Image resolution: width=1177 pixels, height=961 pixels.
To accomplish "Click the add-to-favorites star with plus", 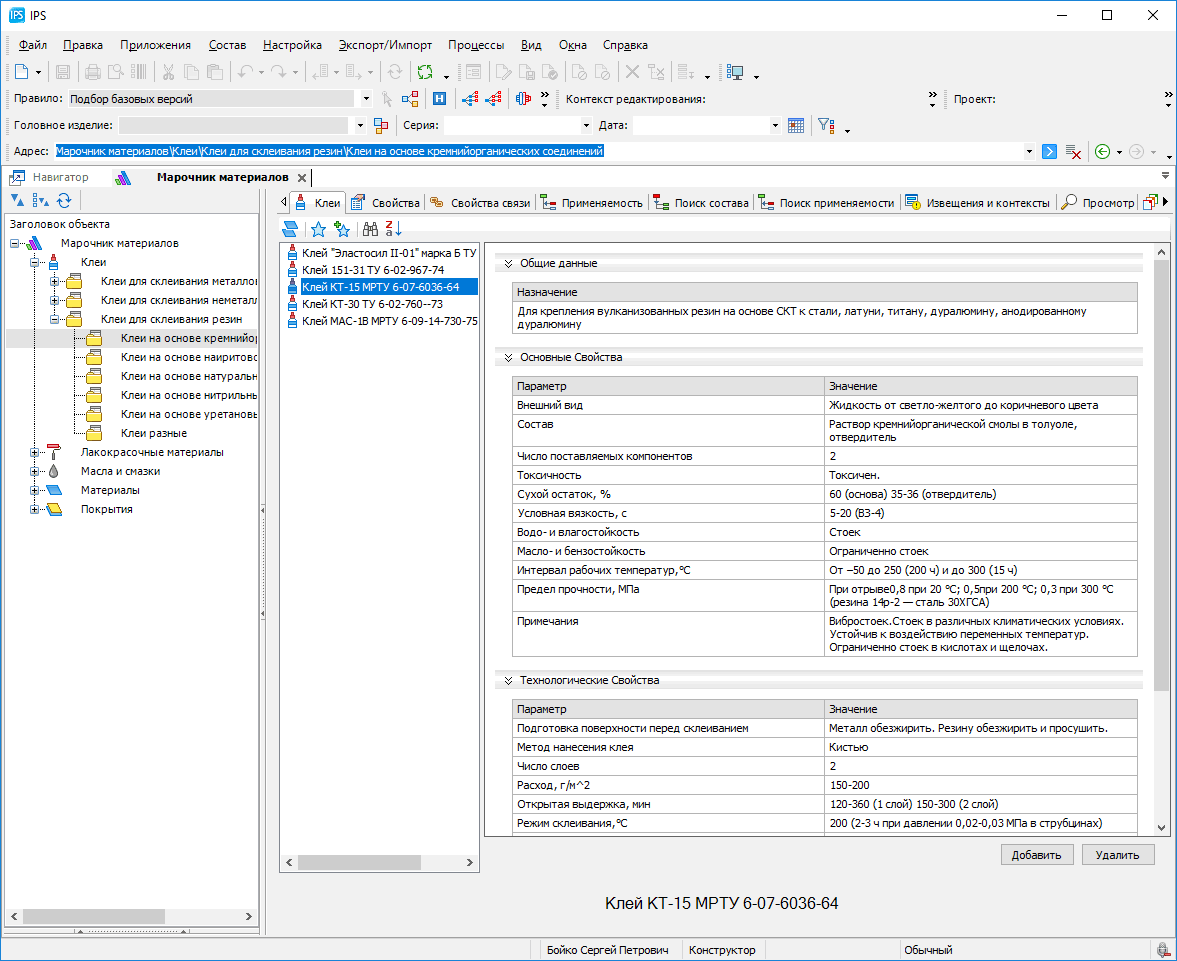I will pyautogui.click(x=343, y=228).
